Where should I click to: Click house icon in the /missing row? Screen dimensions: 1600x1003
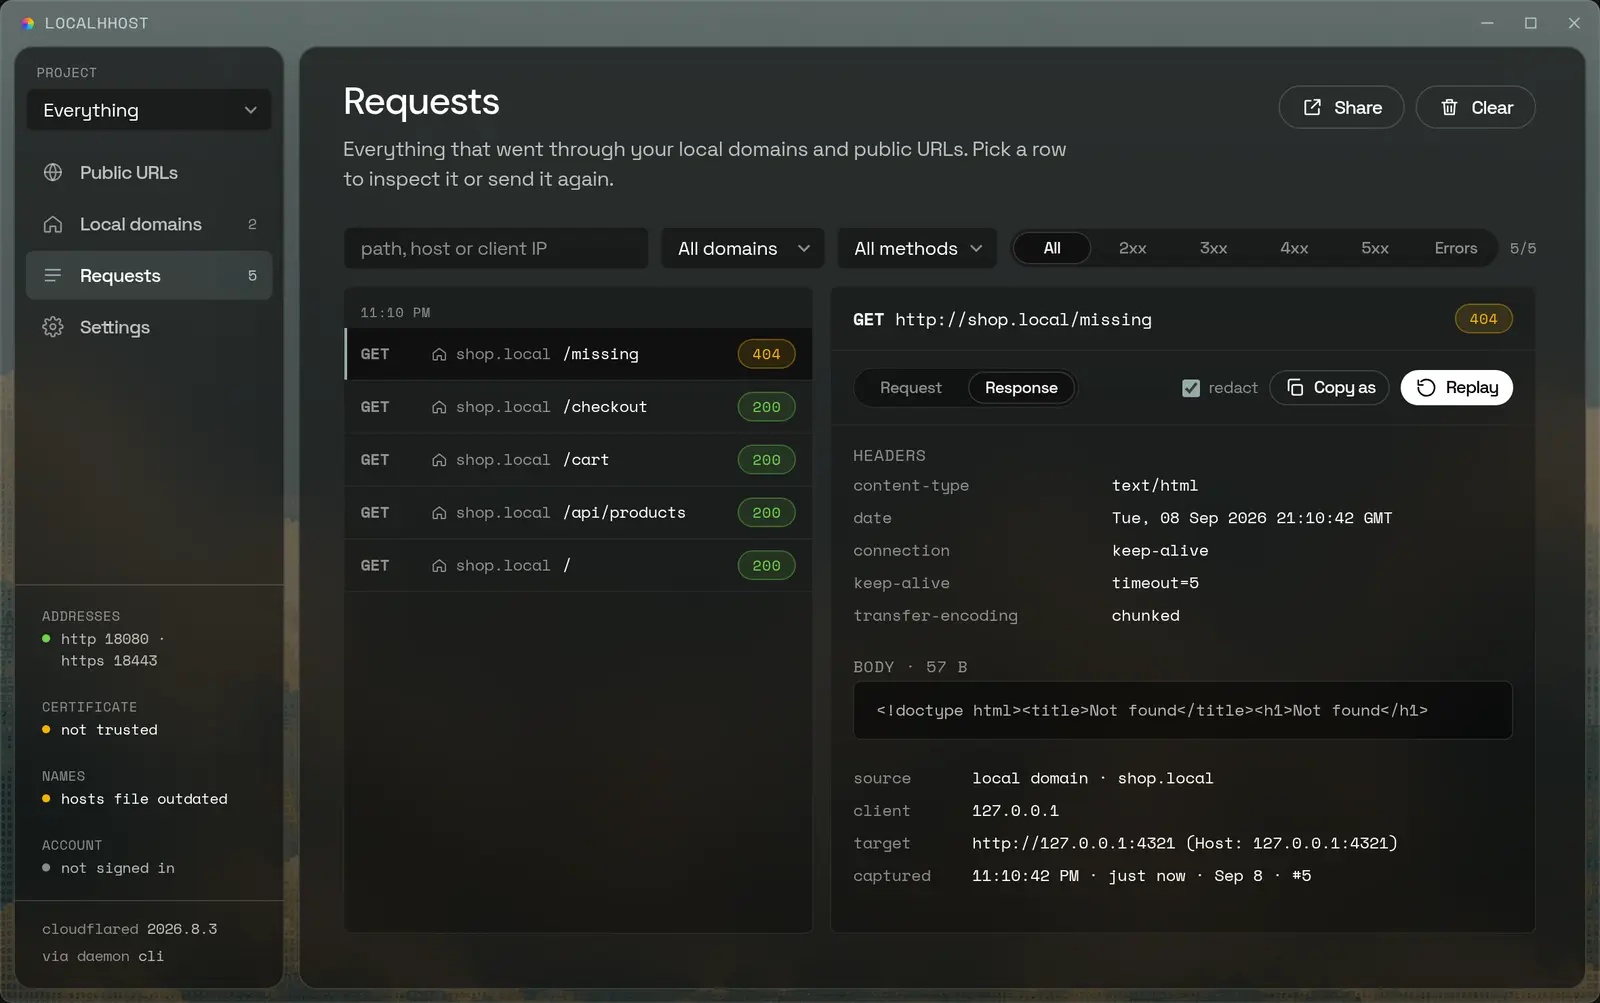[439, 354]
